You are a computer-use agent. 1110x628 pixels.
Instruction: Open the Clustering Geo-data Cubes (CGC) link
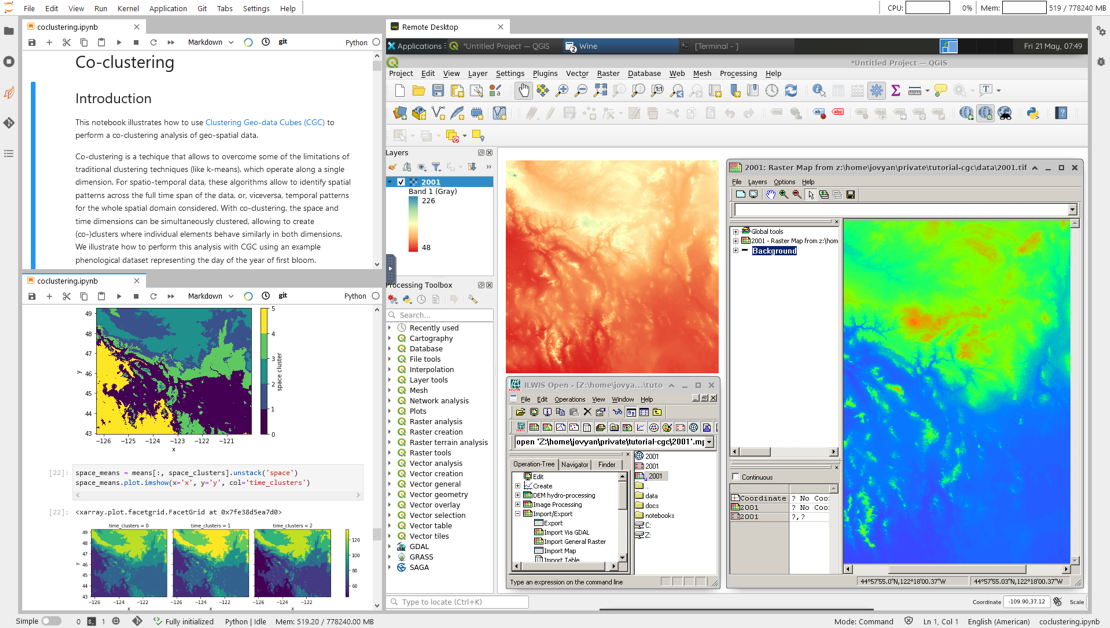[265, 122]
